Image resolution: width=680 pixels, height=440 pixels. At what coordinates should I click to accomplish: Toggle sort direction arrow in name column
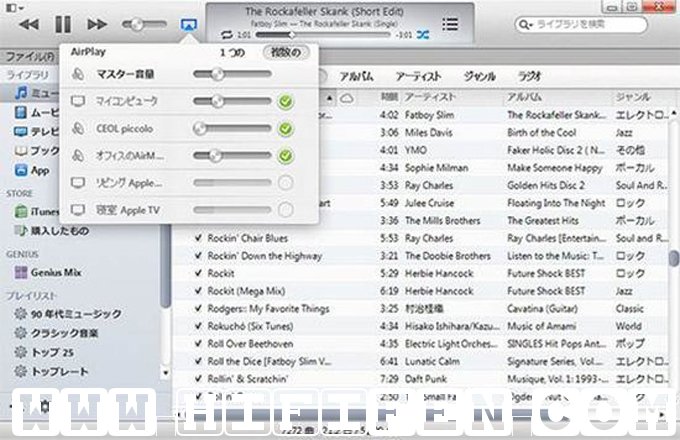[x=330, y=98]
